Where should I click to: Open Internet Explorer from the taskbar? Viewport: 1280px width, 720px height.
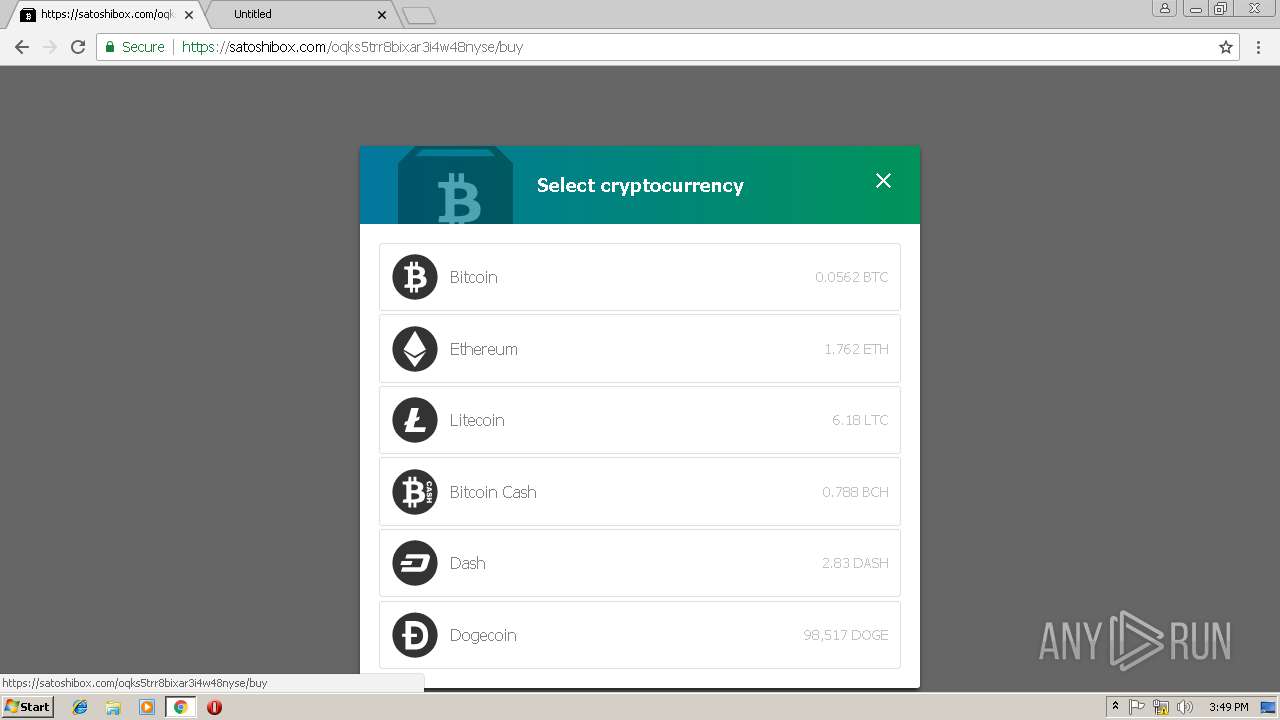pos(80,707)
